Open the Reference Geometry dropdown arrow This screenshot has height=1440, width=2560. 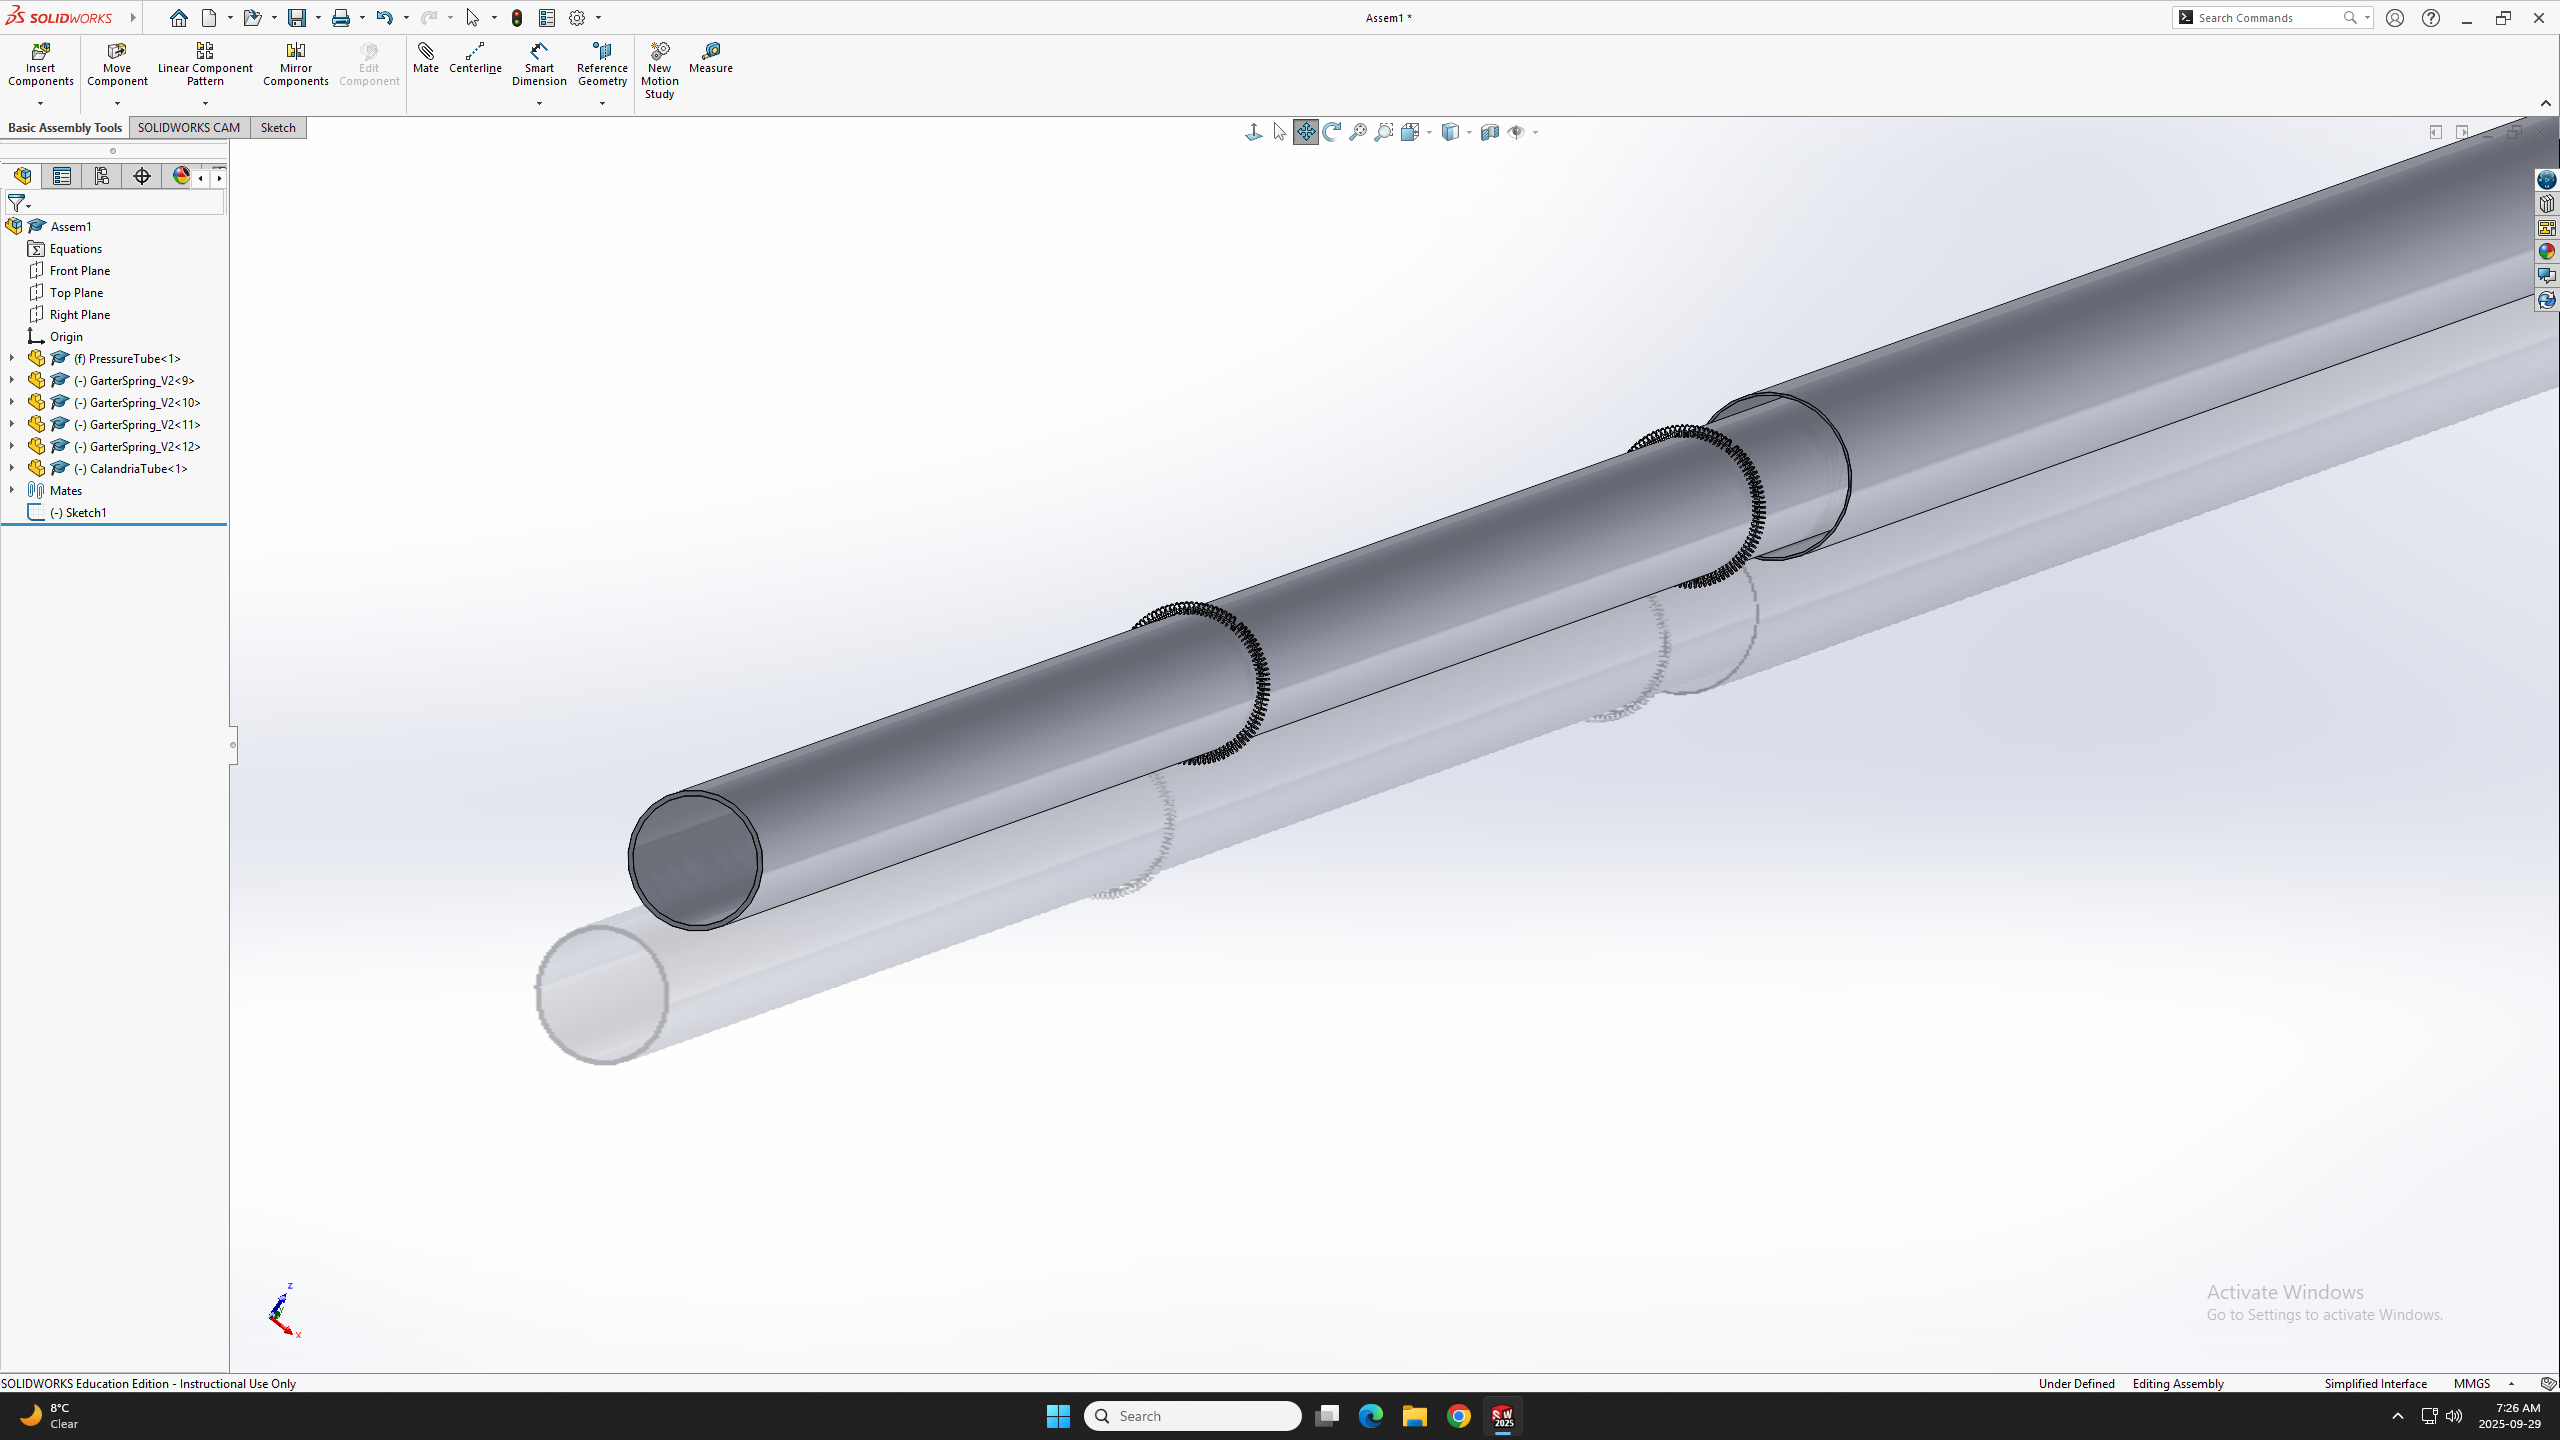click(602, 103)
